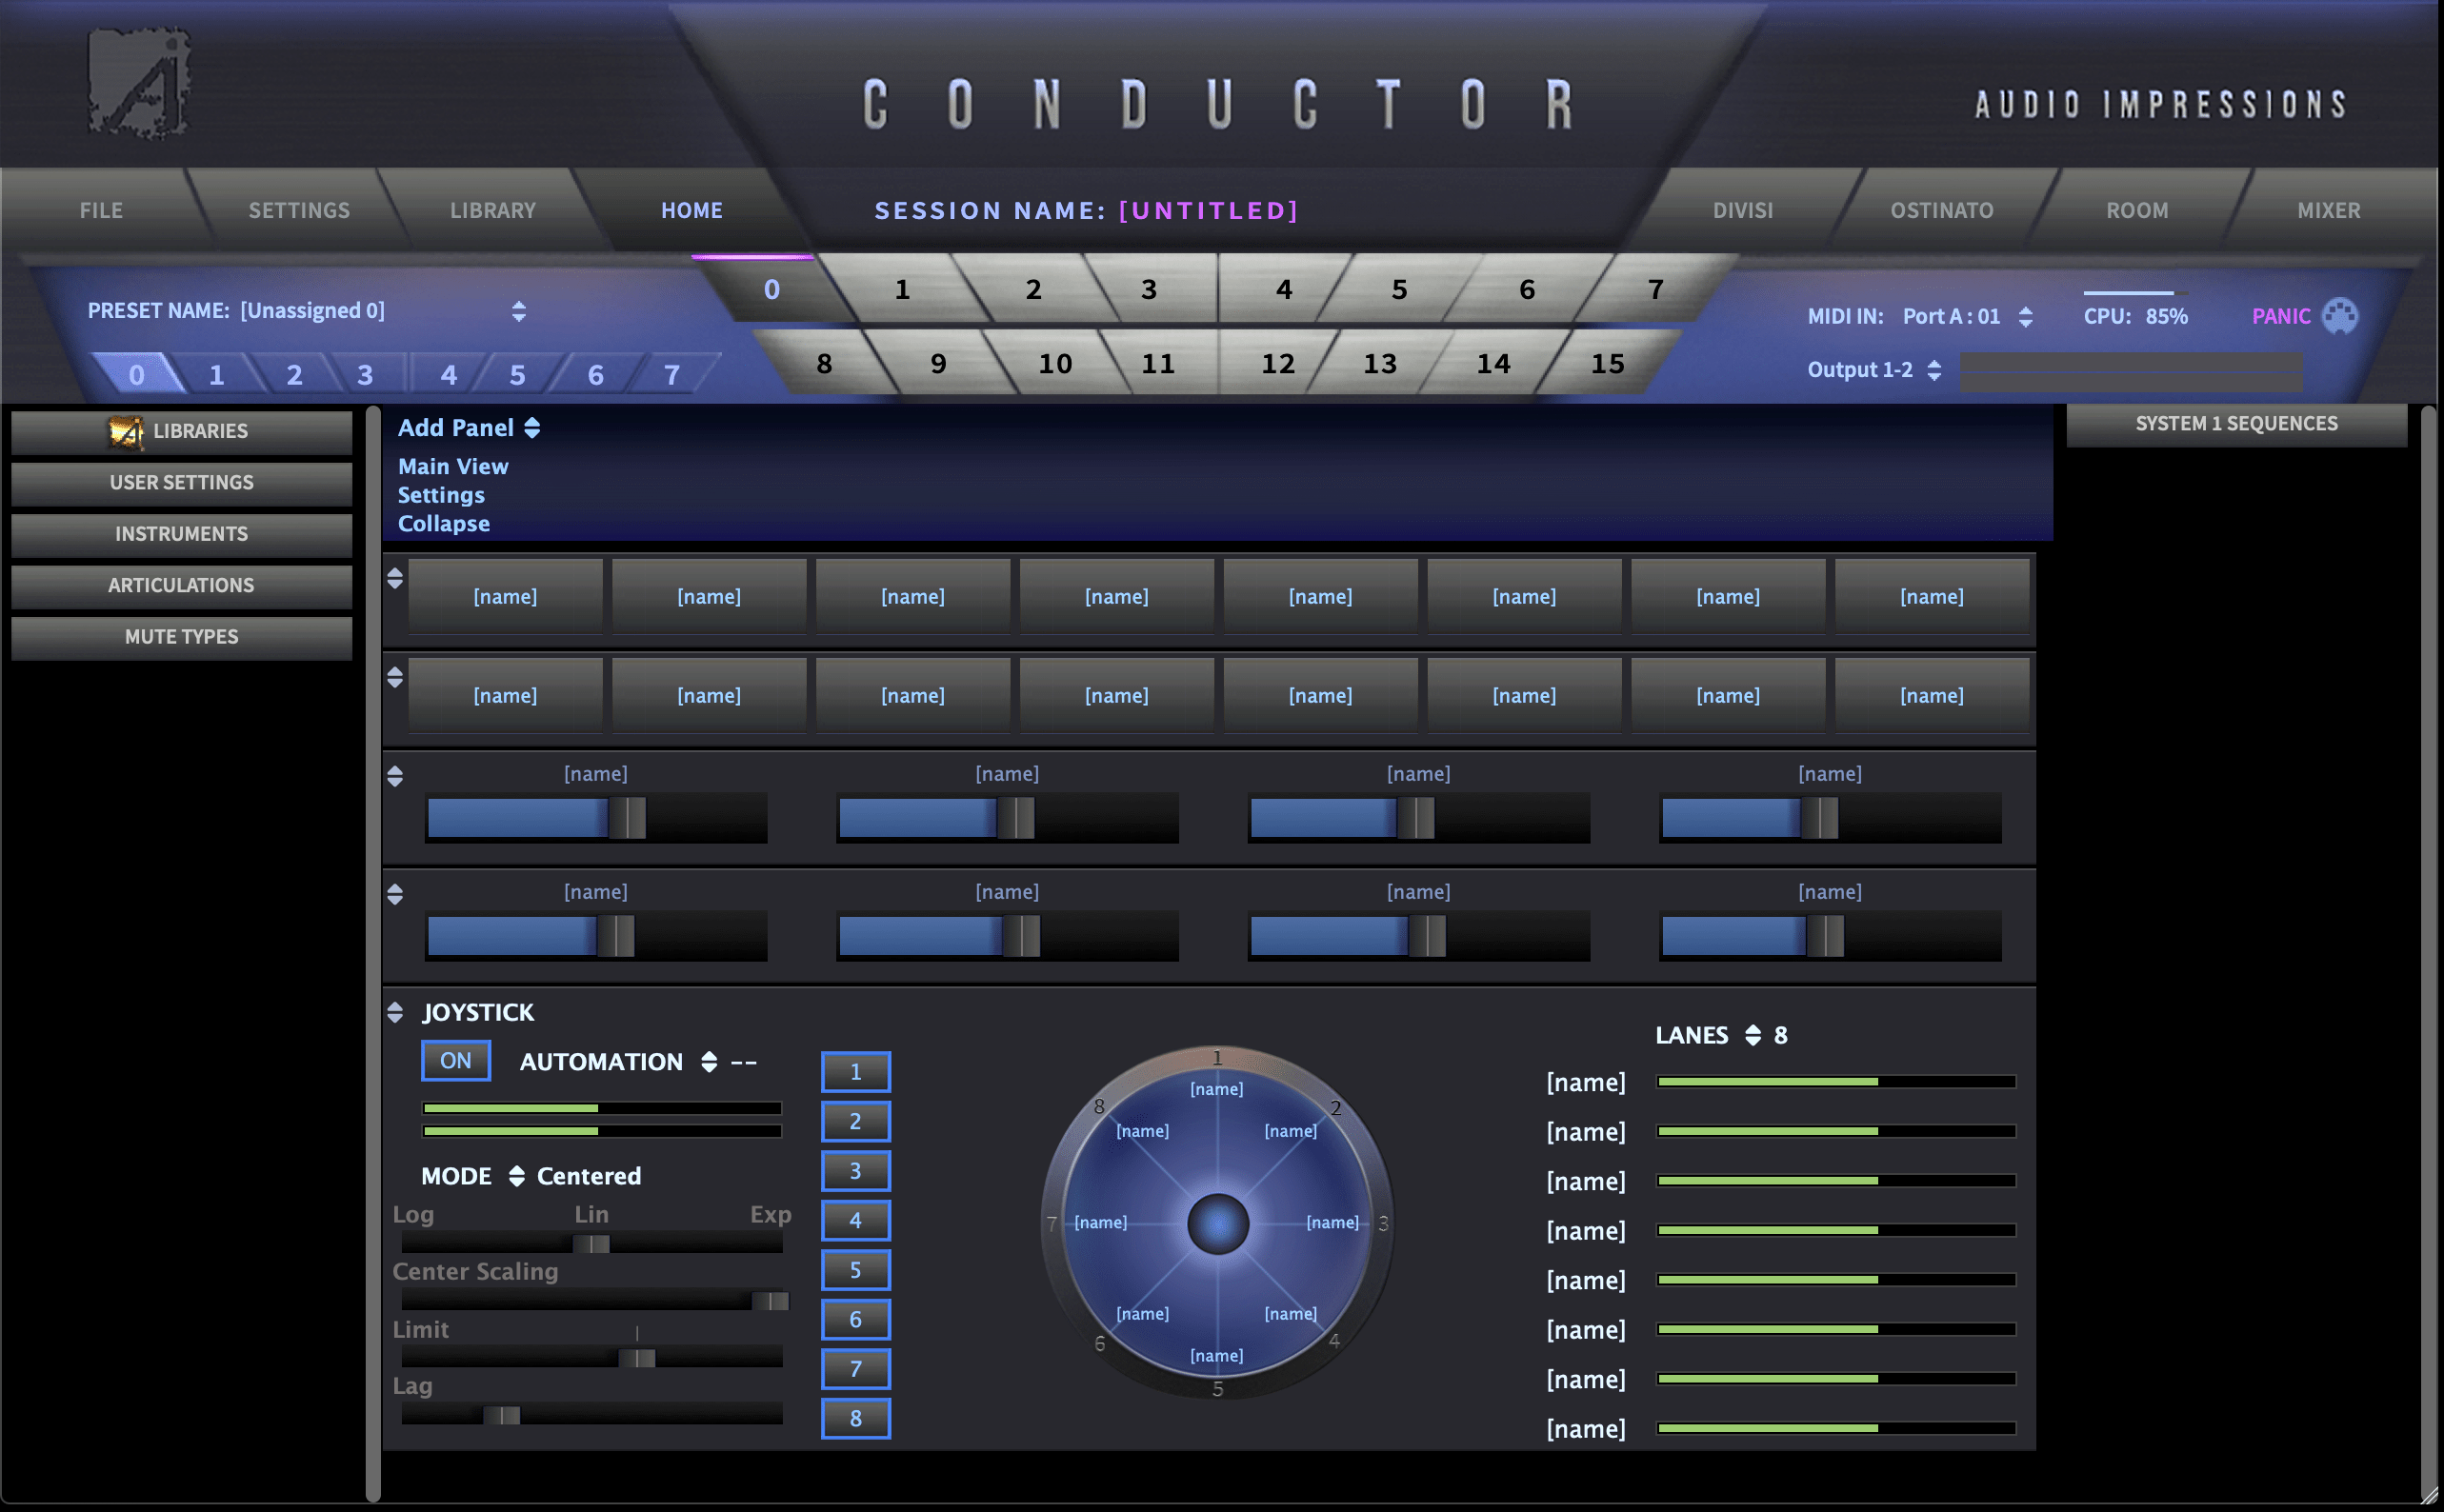Change MIDI IN port with arrows
Screen dimensions: 2444x1512
[2025, 317]
